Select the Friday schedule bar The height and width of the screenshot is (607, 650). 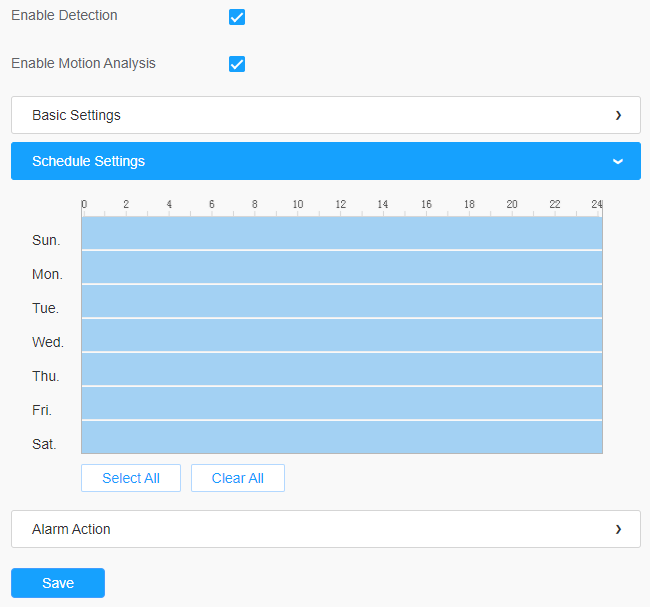point(341,403)
